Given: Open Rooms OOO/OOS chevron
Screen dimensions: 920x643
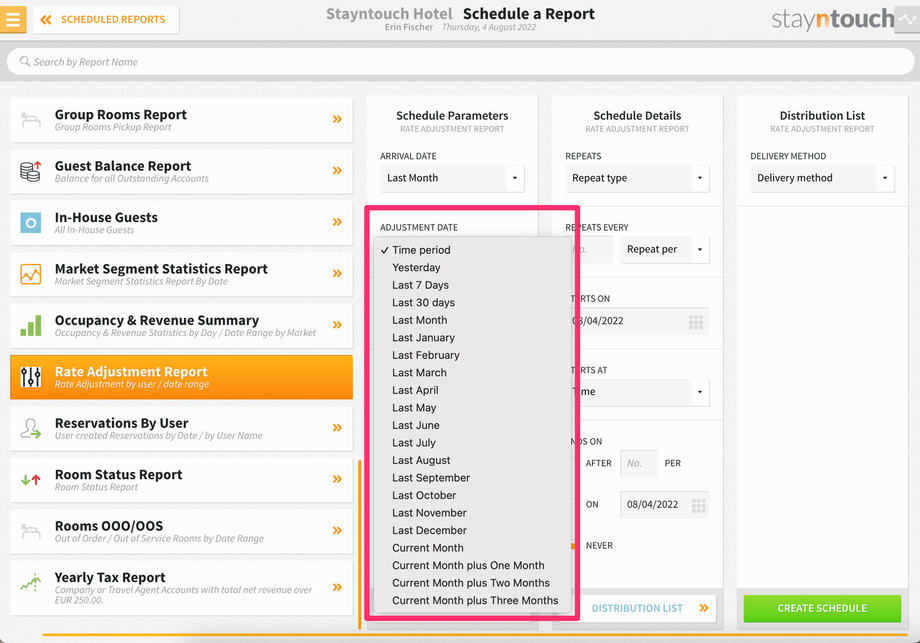Looking at the screenshot, I should click(x=337, y=530).
